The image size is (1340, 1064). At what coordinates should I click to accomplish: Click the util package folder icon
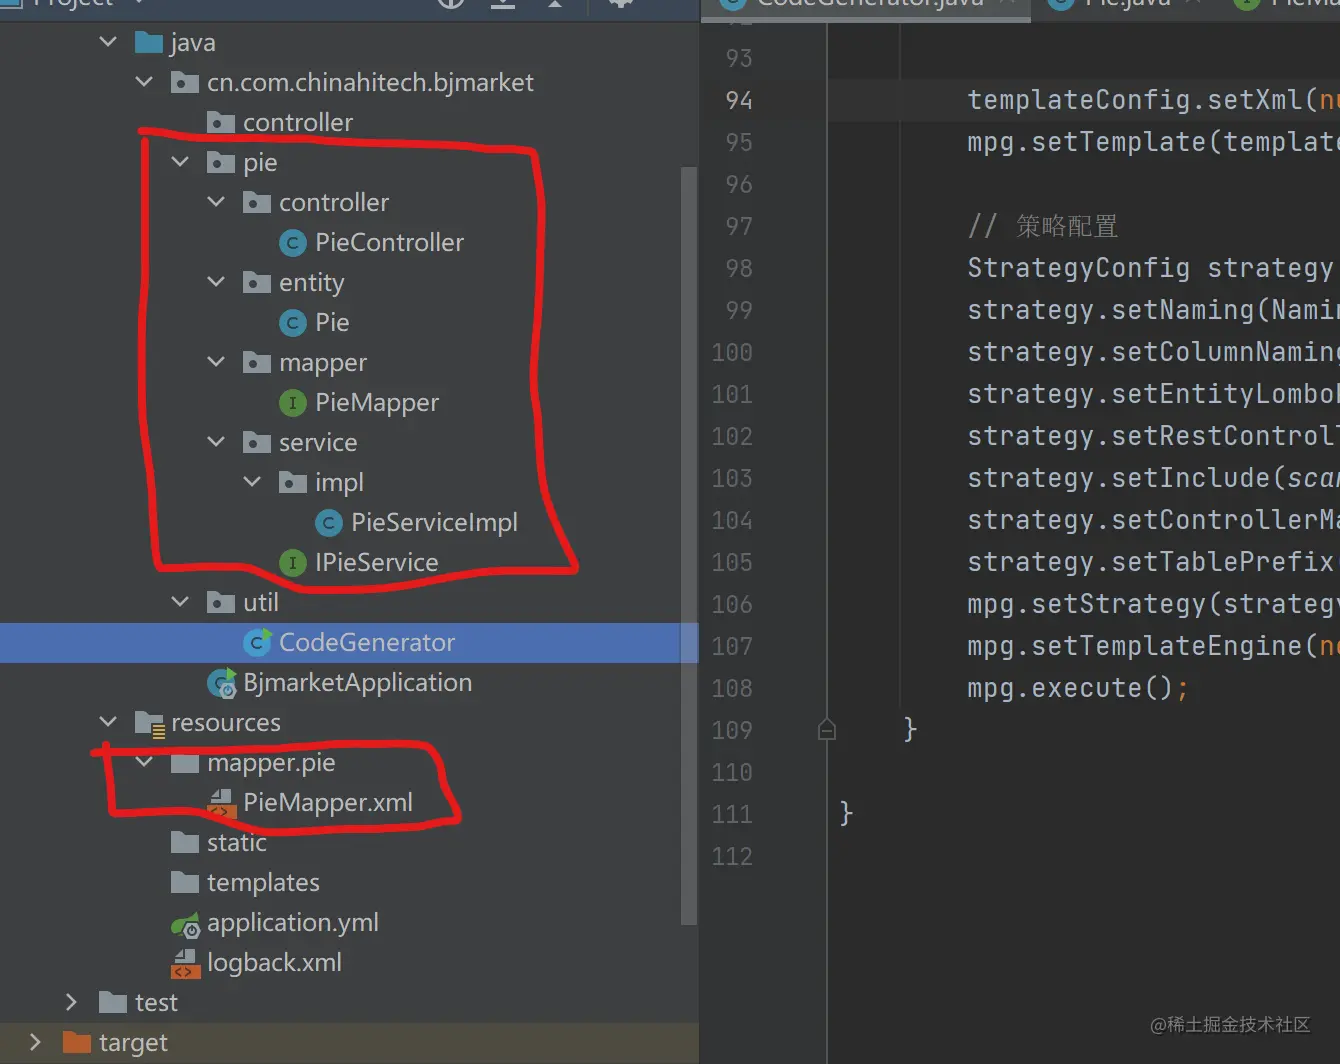tap(221, 602)
